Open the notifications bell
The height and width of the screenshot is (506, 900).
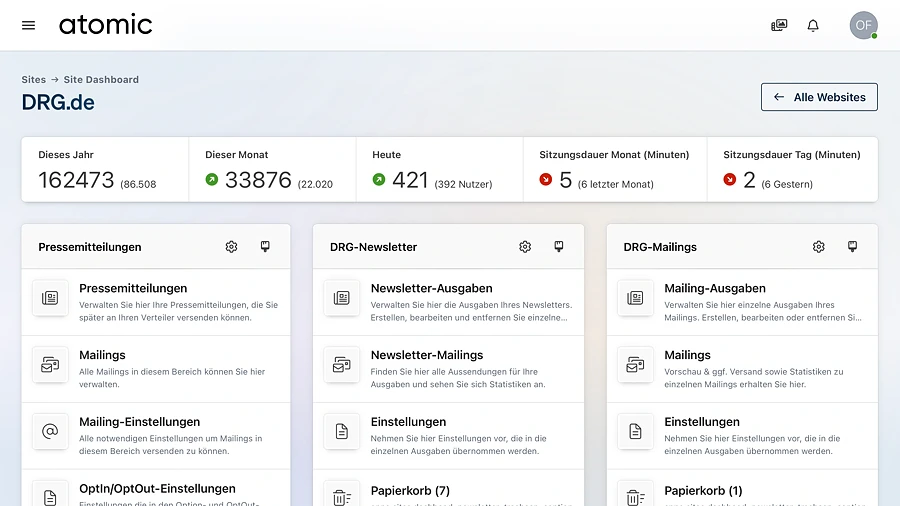tap(813, 25)
